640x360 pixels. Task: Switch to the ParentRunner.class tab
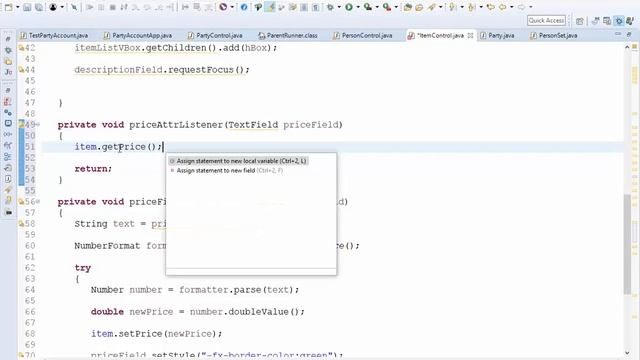[x=288, y=36]
